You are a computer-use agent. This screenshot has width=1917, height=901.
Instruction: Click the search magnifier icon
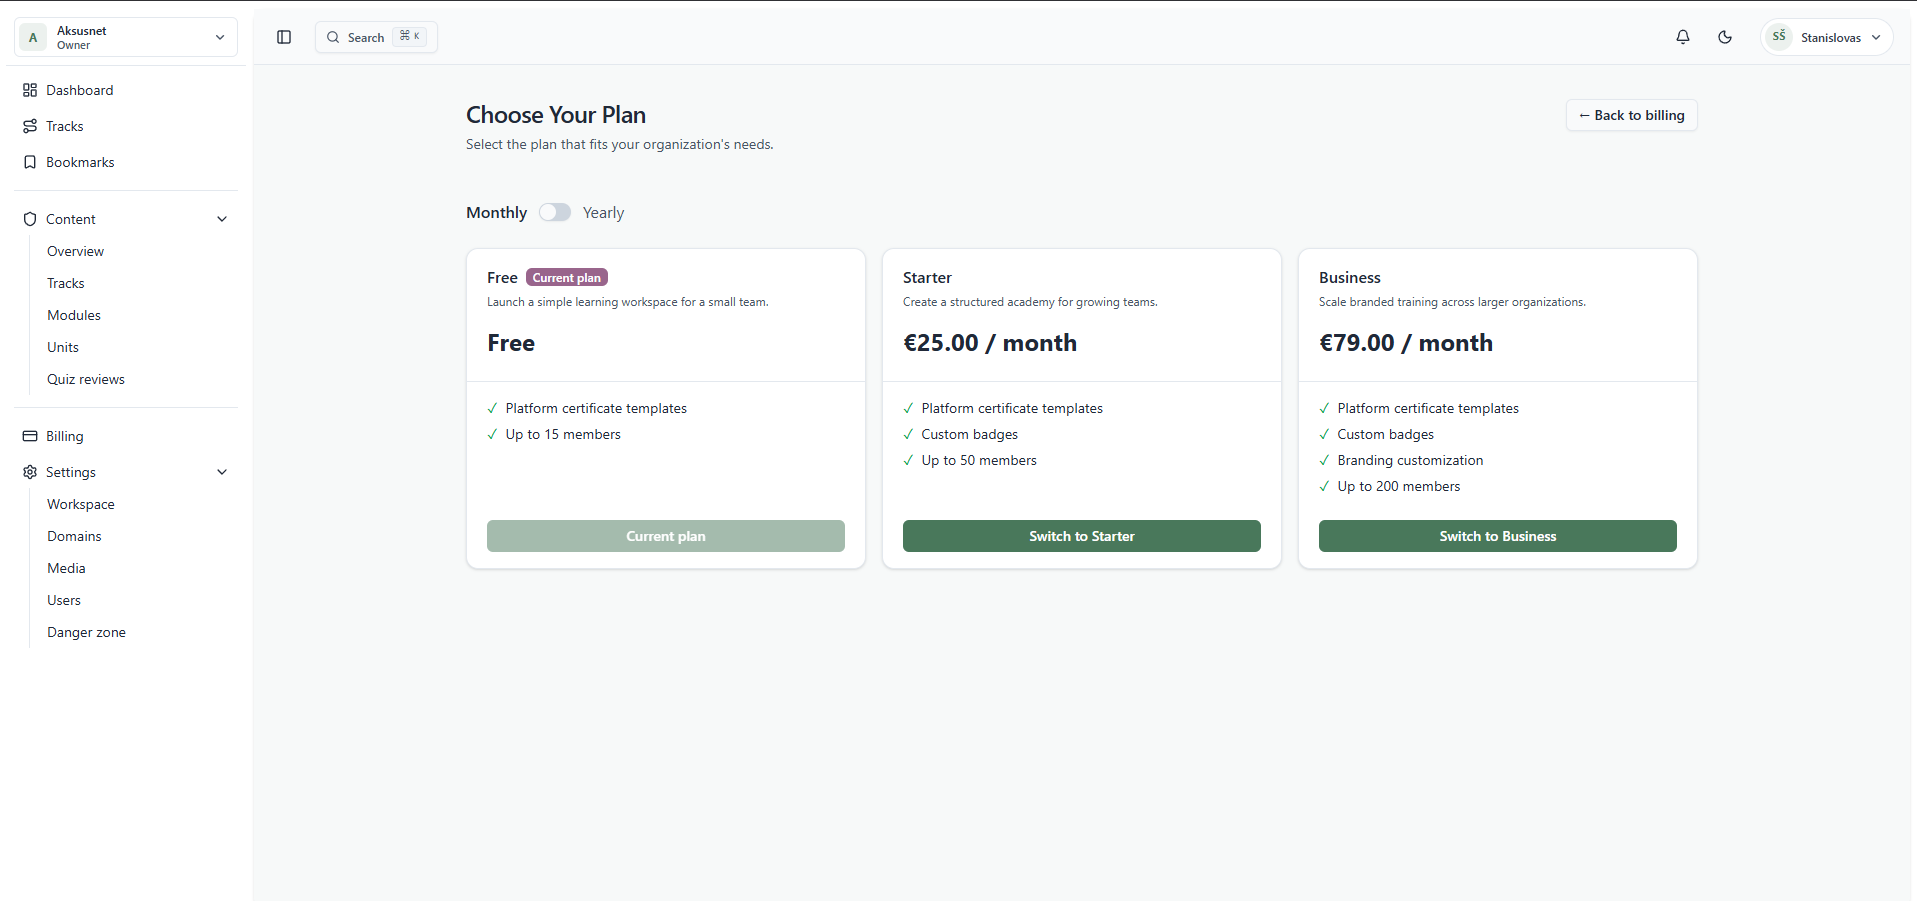pos(333,37)
